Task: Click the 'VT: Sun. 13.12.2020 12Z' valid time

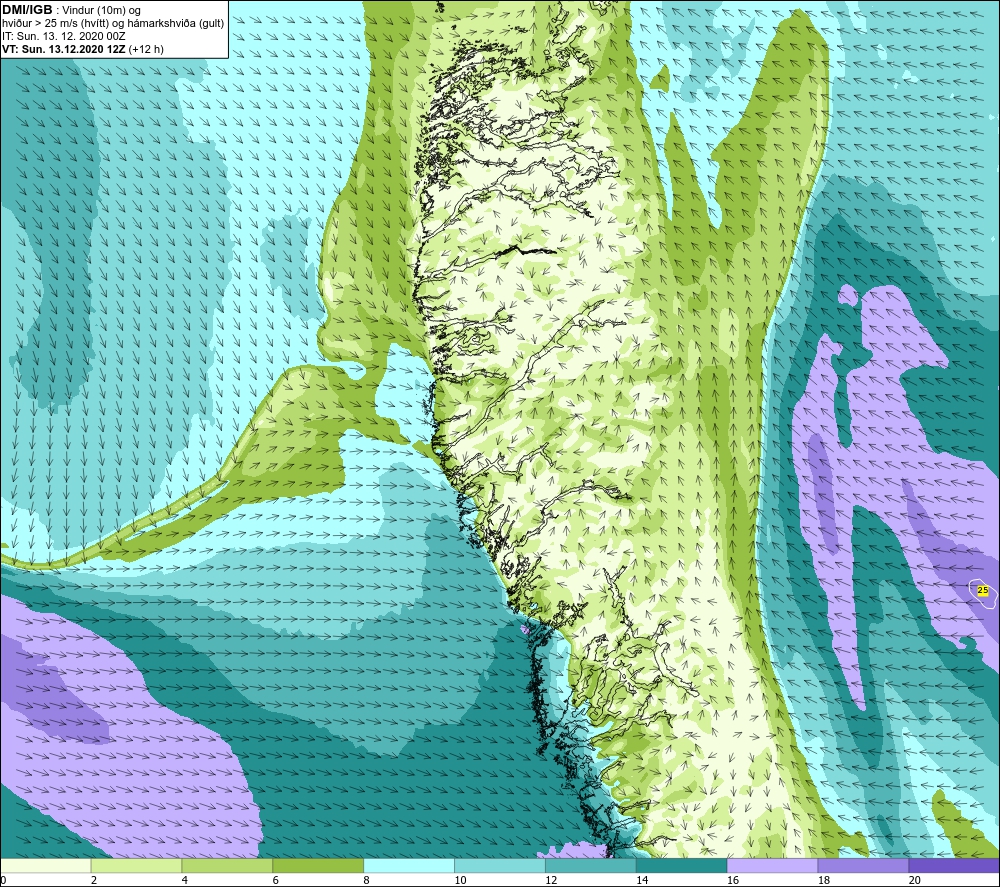Action: (64, 49)
